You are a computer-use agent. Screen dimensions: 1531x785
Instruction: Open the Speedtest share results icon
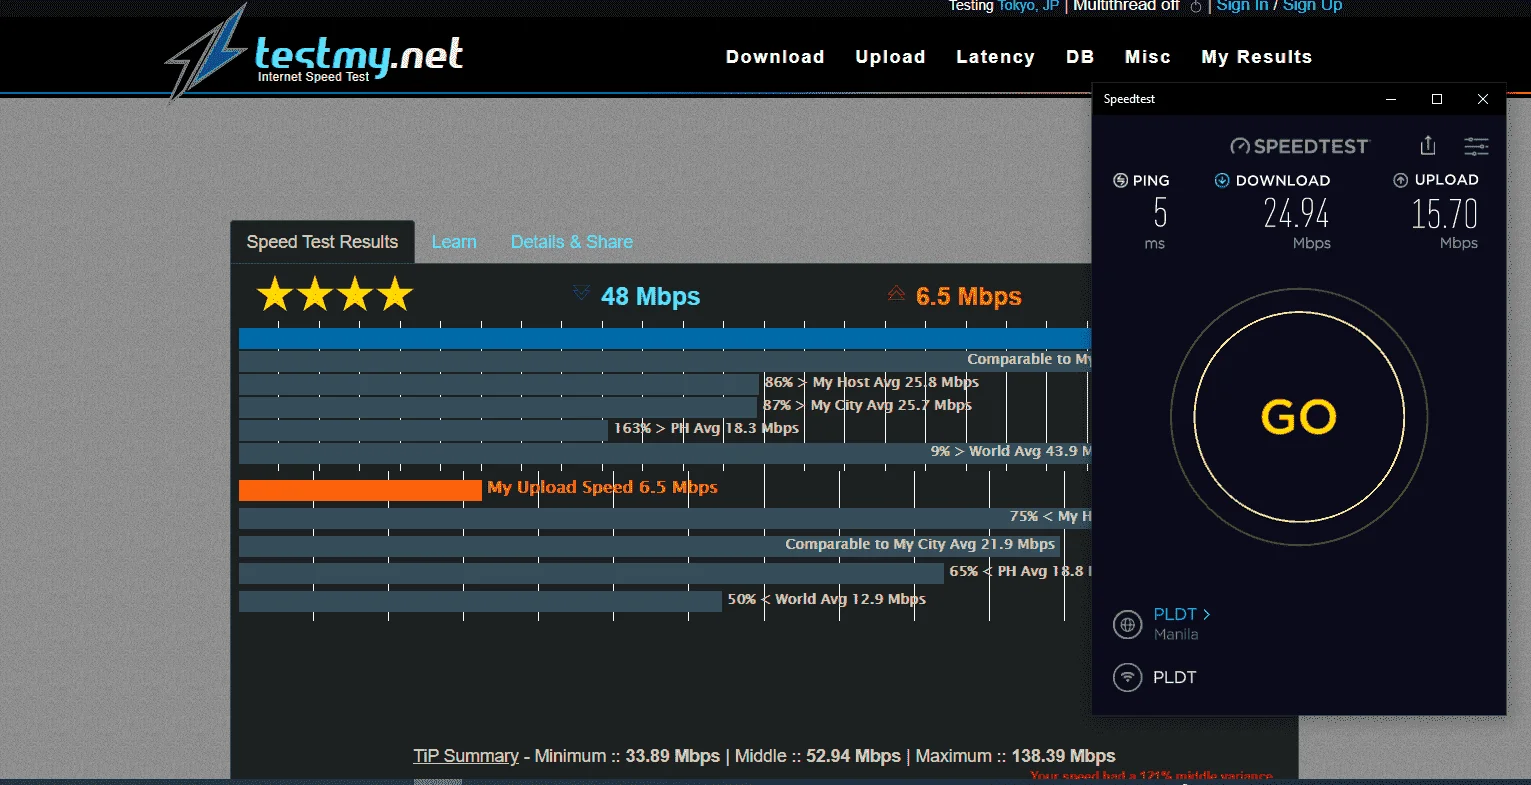coord(1428,146)
